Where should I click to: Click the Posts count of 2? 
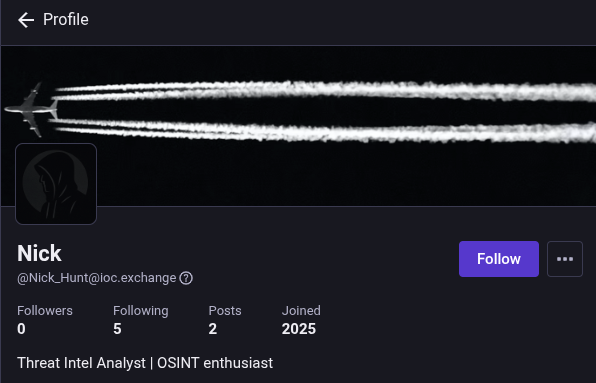pyautogui.click(x=213, y=329)
